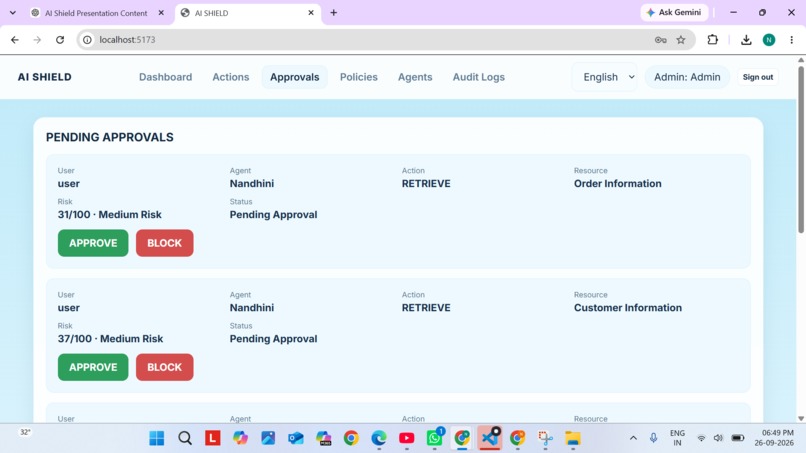
Task: Block the Order Information request
Action: pos(164,243)
